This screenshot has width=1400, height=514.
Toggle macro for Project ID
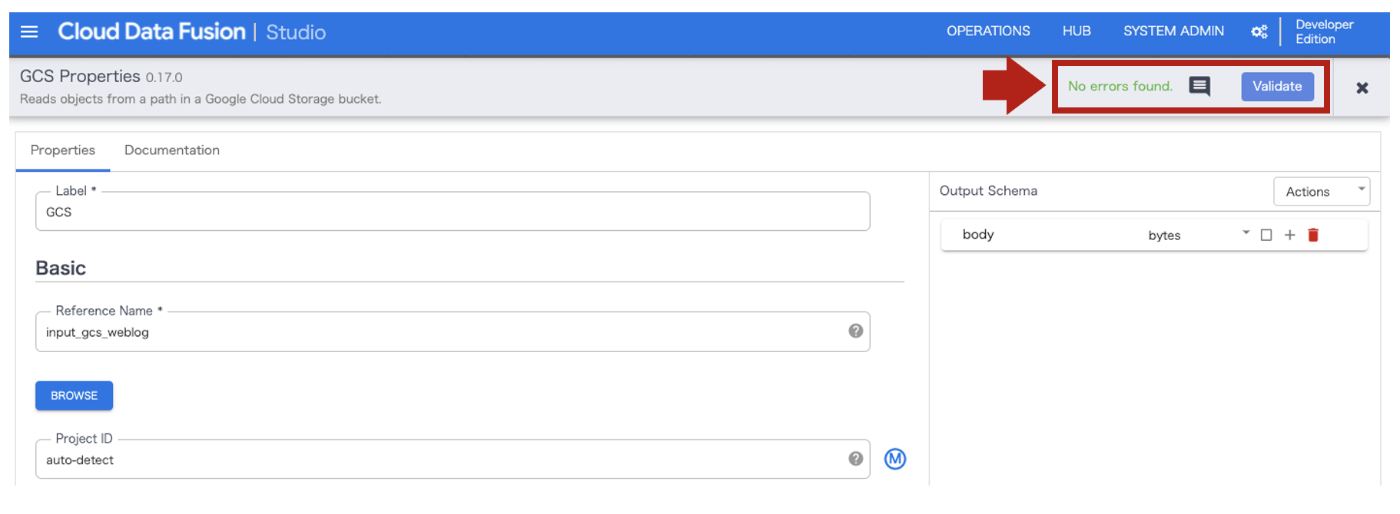(895, 459)
